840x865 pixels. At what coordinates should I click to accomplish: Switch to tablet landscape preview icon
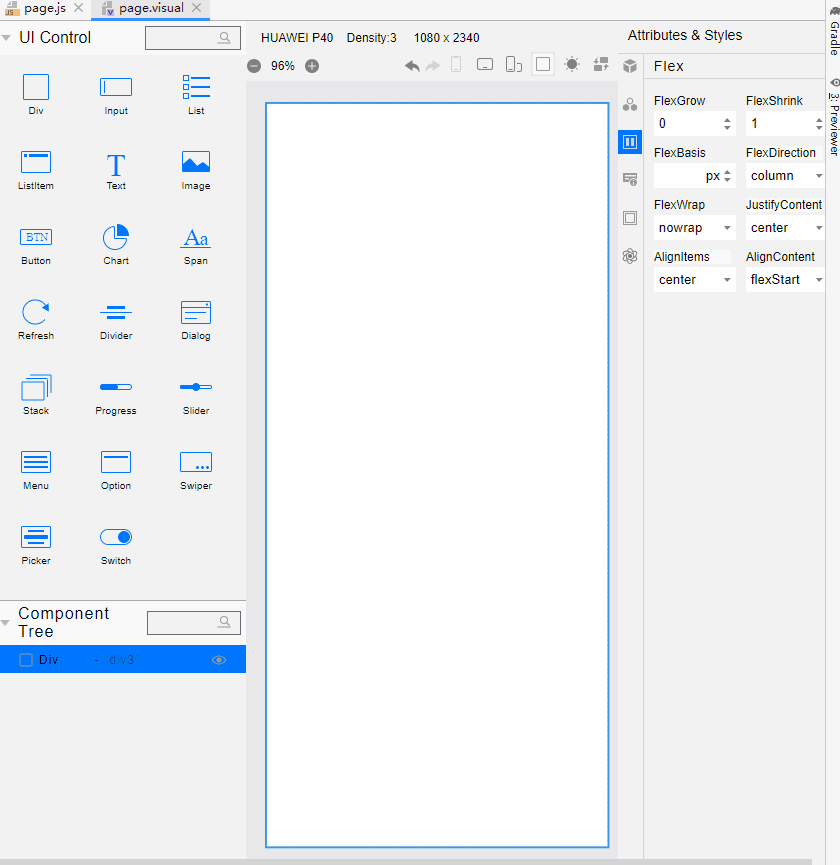click(485, 65)
